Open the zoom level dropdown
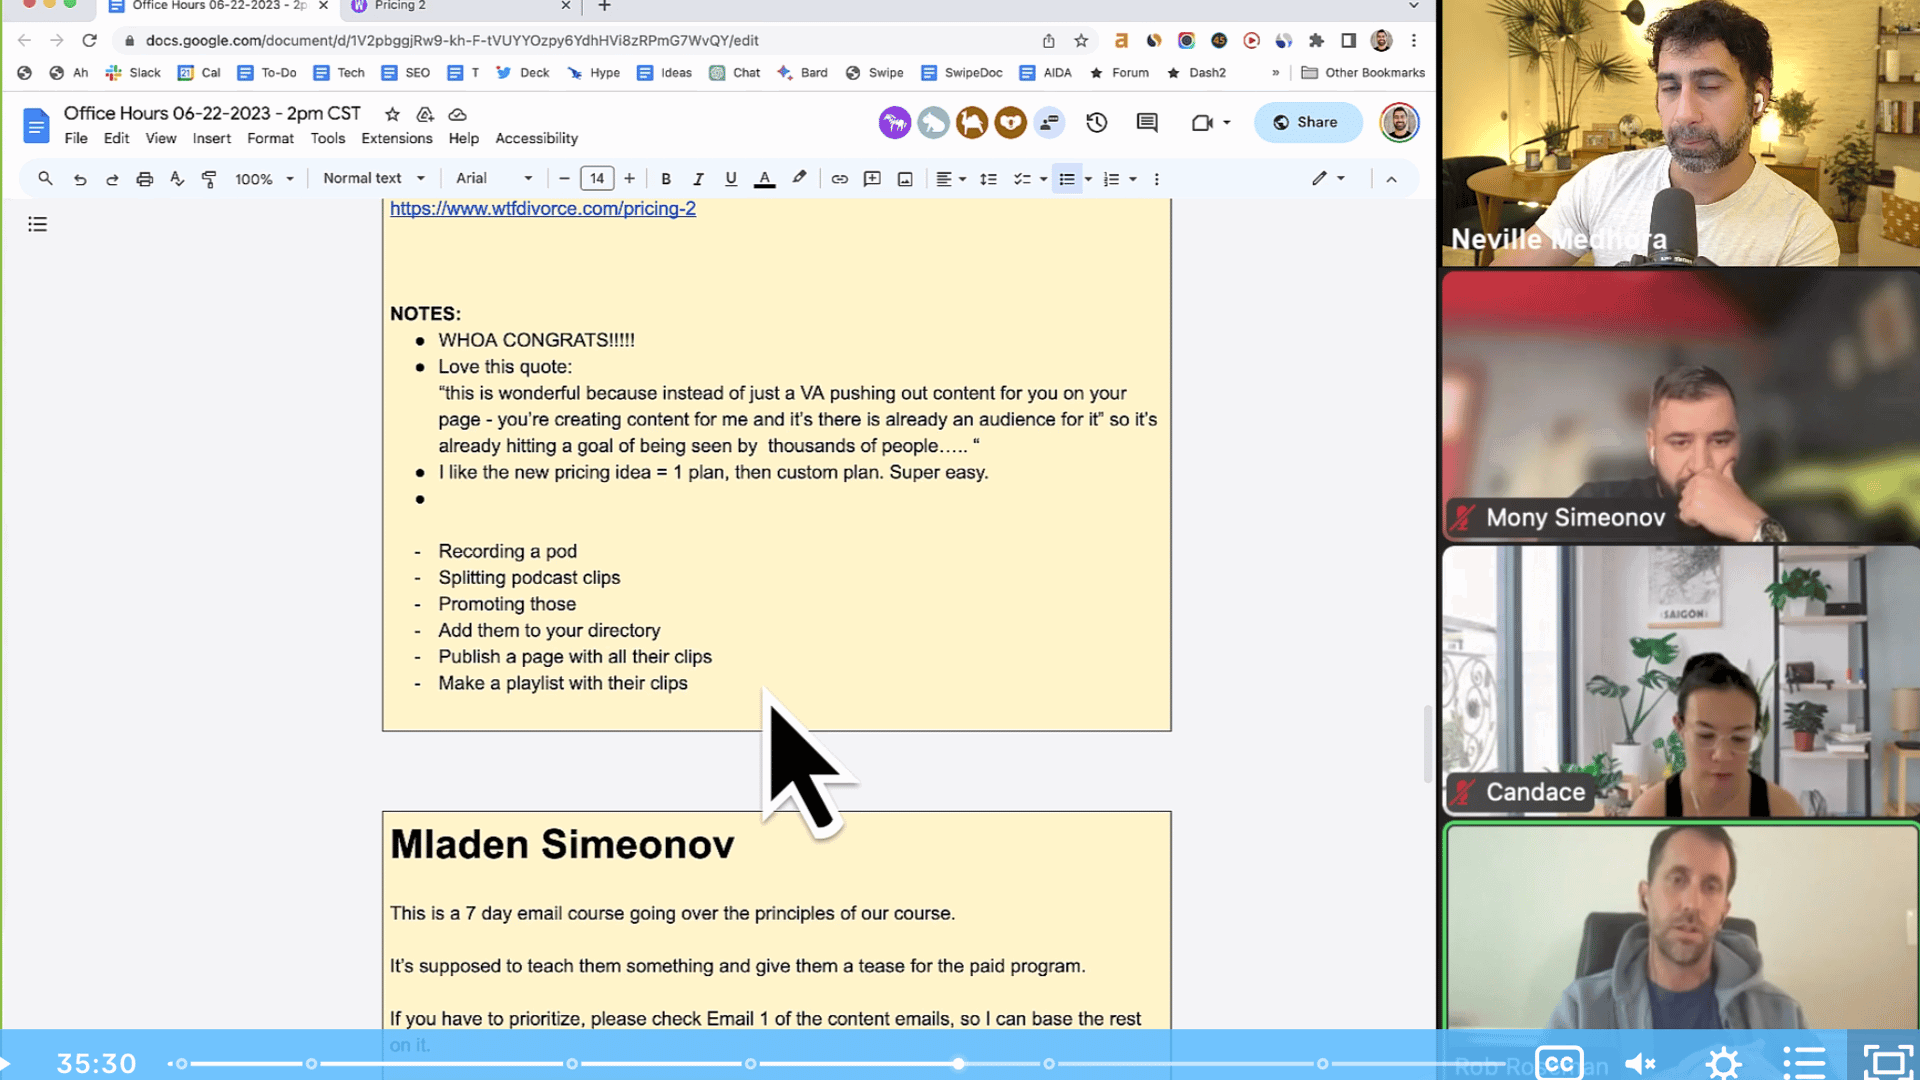1920x1080 pixels. (x=264, y=179)
